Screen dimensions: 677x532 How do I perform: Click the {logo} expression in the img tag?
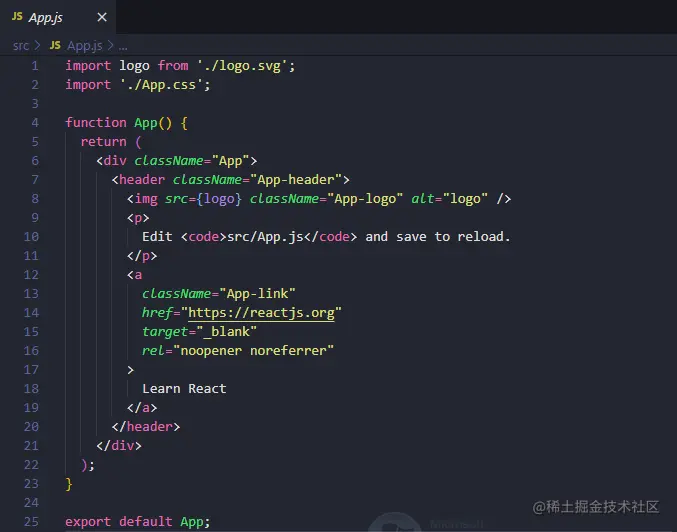[219, 199]
